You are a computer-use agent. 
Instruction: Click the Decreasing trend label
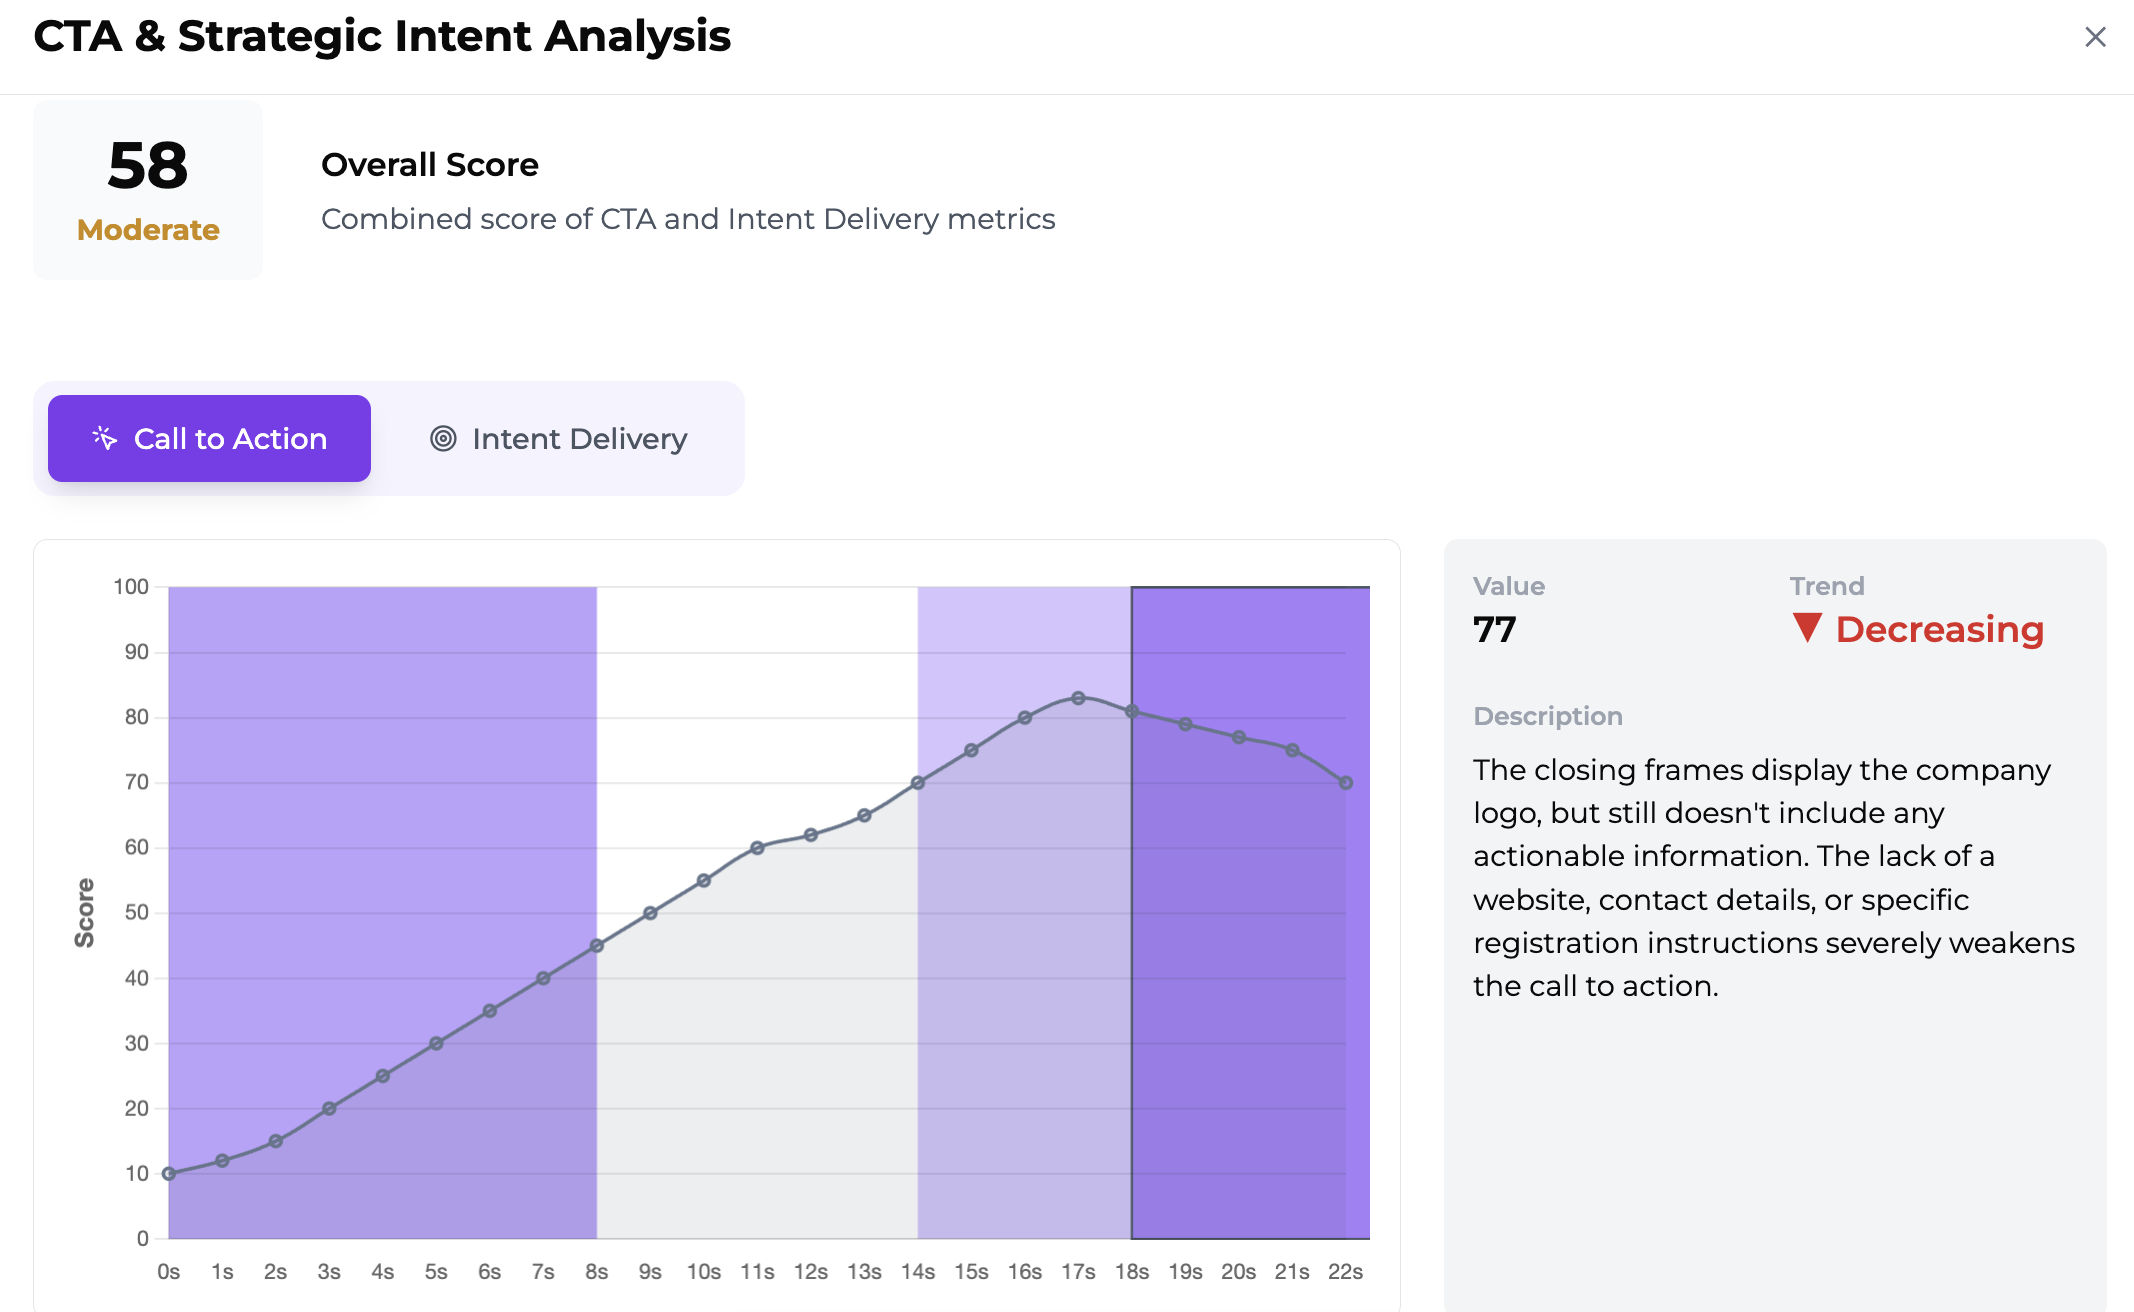(x=1939, y=629)
